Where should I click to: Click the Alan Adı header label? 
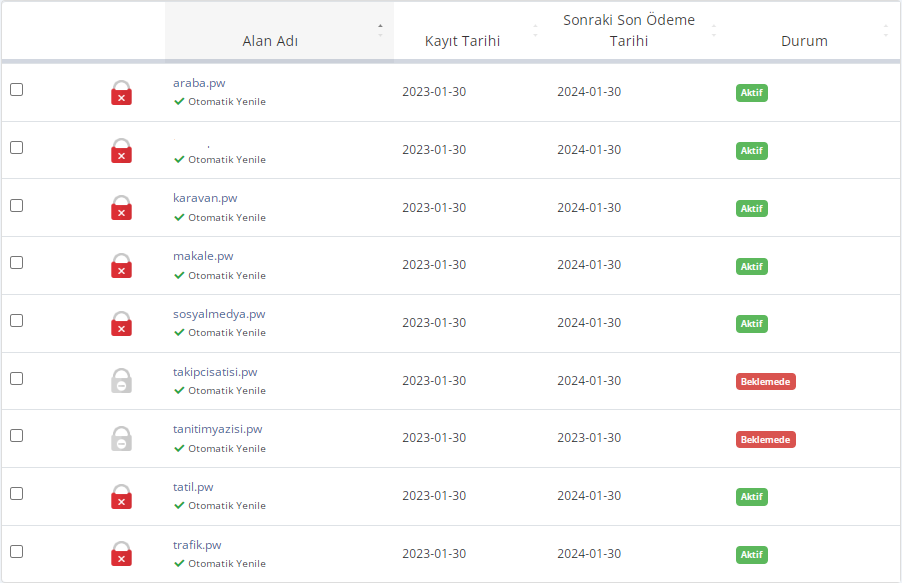(270, 41)
